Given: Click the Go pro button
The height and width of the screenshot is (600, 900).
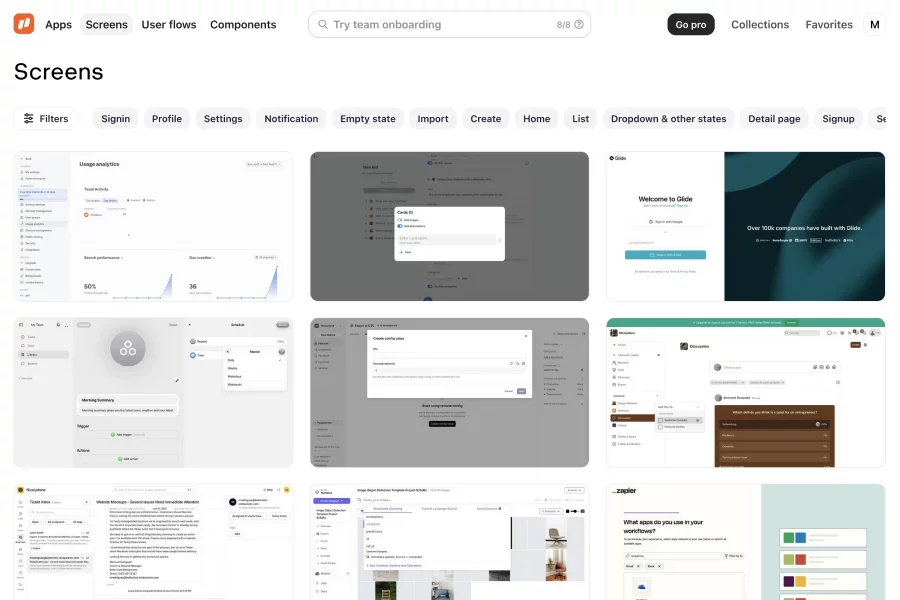Looking at the screenshot, I should coord(691,24).
